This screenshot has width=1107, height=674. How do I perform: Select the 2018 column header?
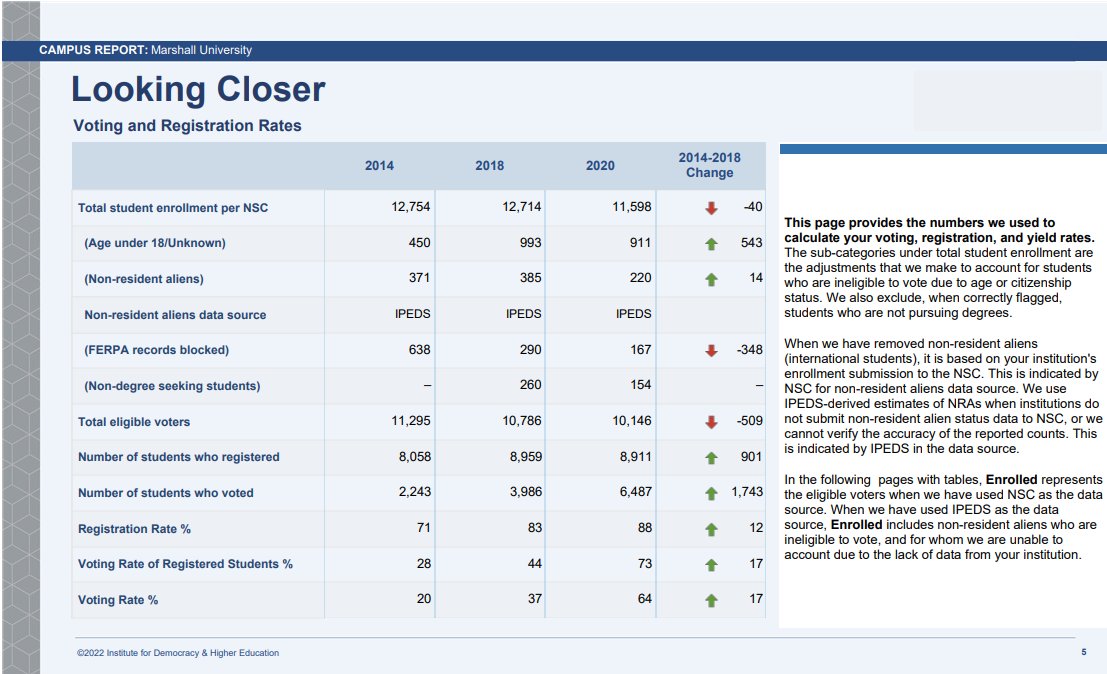click(x=489, y=166)
